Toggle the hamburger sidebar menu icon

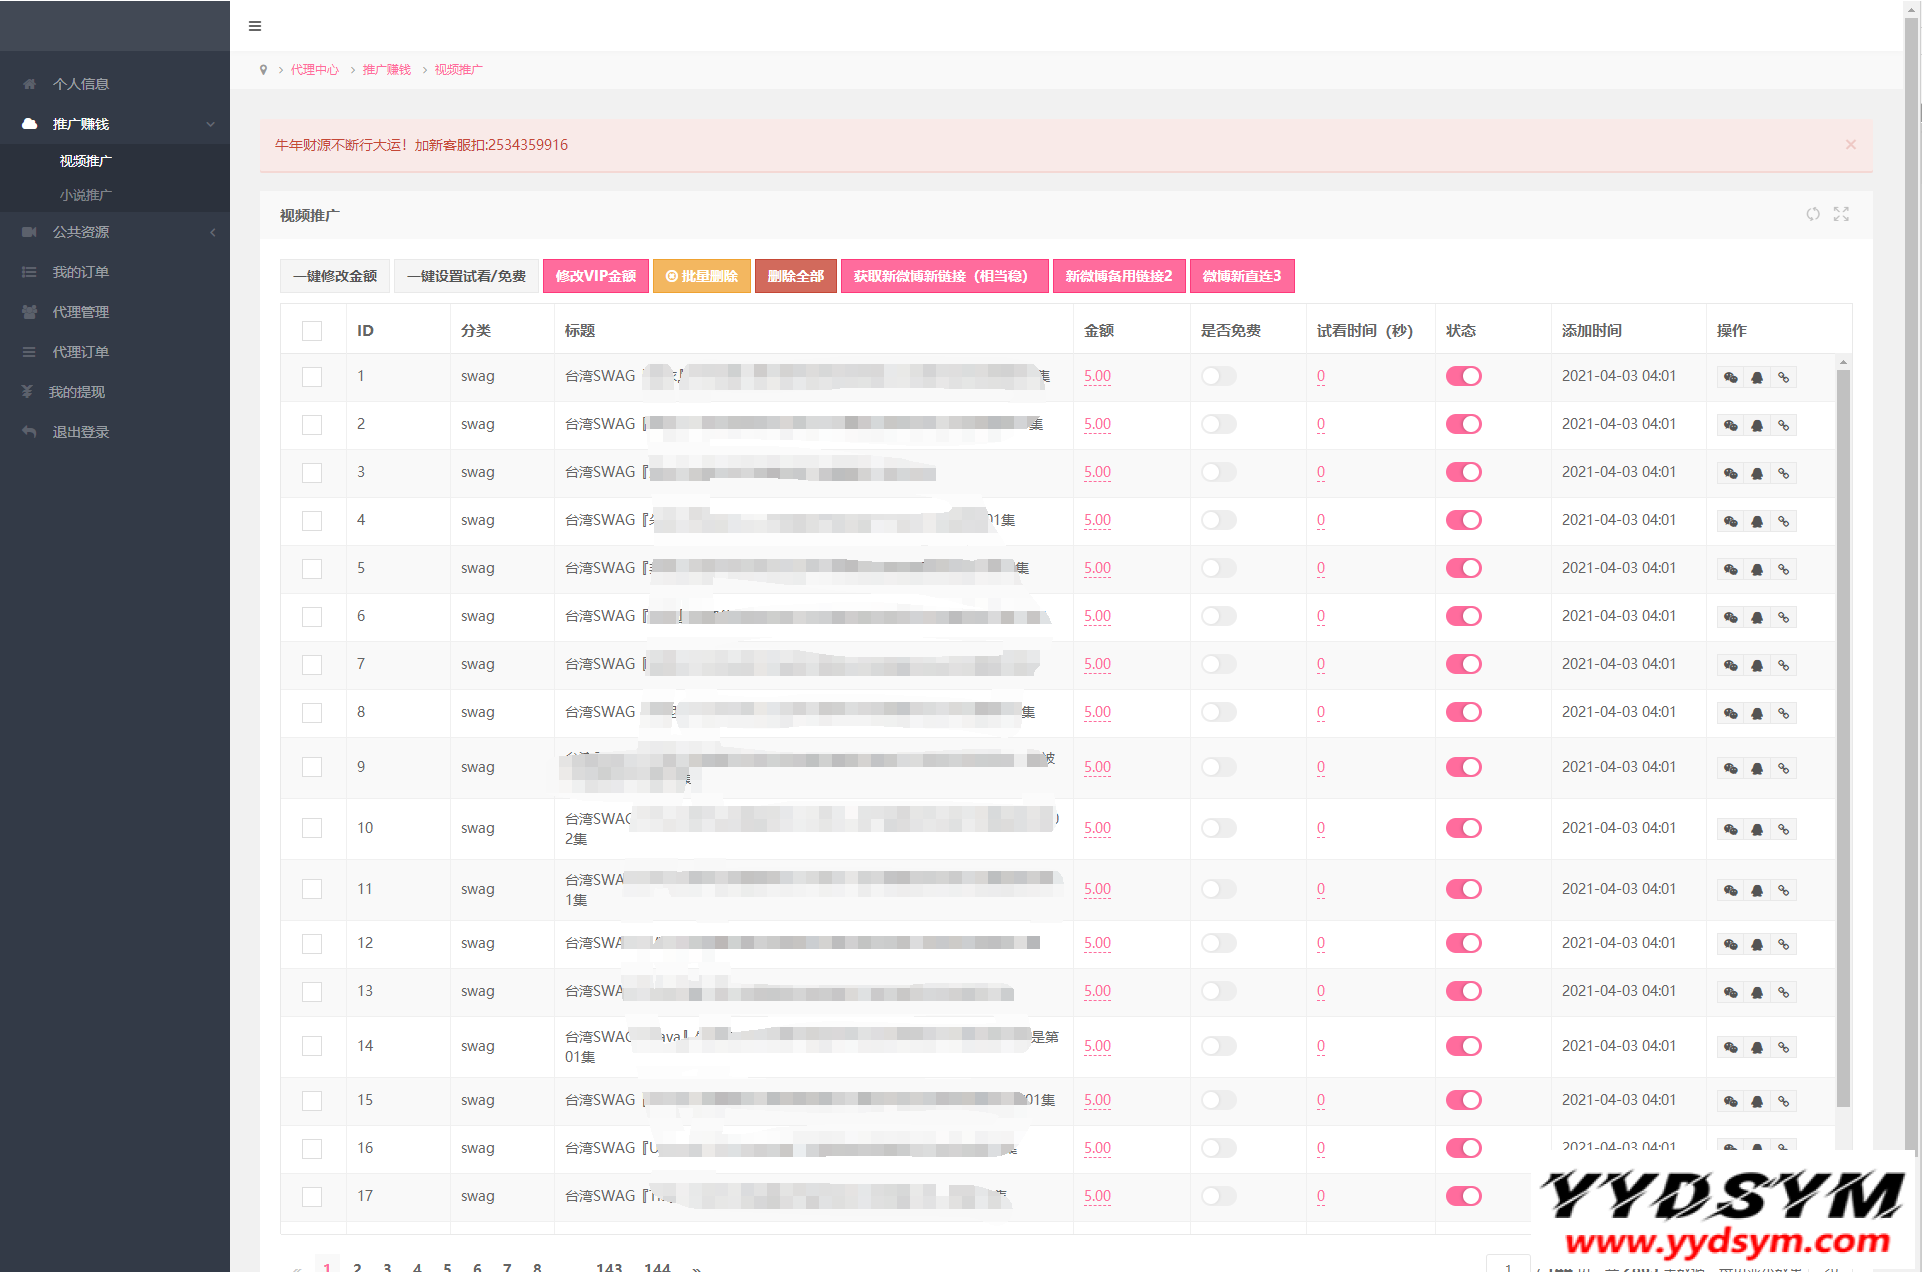[x=255, y=26]
